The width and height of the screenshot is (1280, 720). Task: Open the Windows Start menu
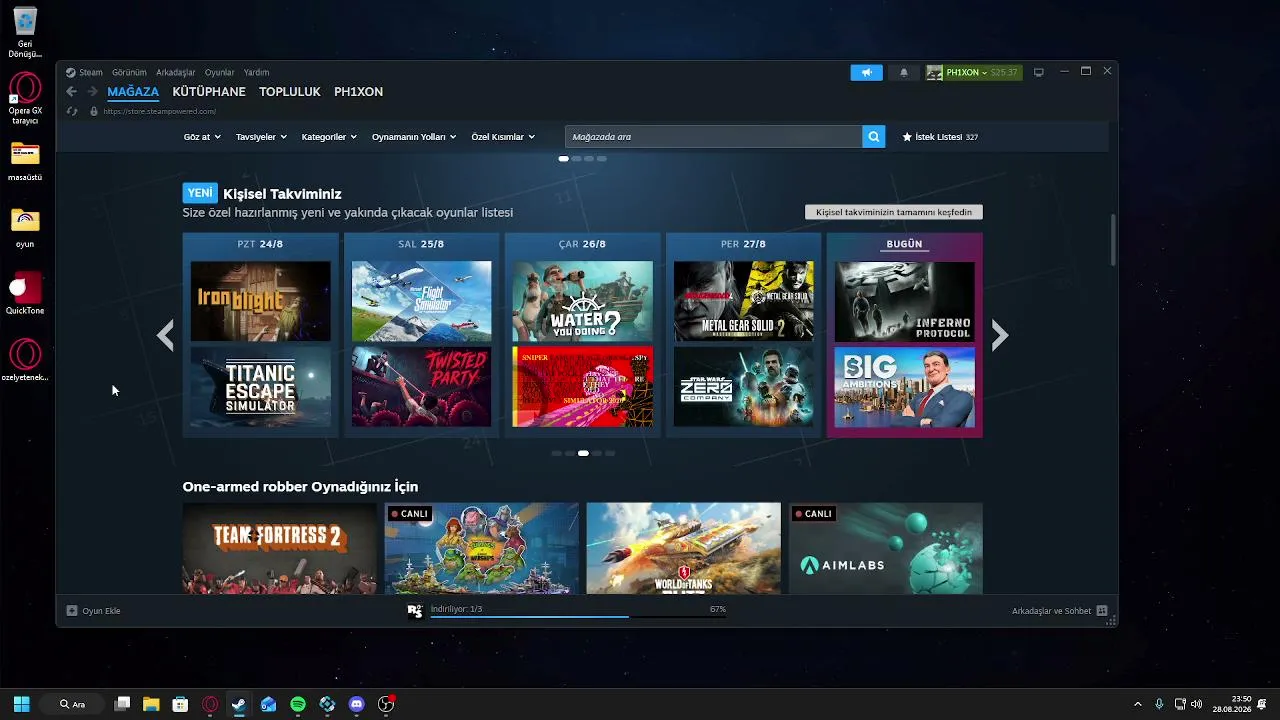pos(21,704)
